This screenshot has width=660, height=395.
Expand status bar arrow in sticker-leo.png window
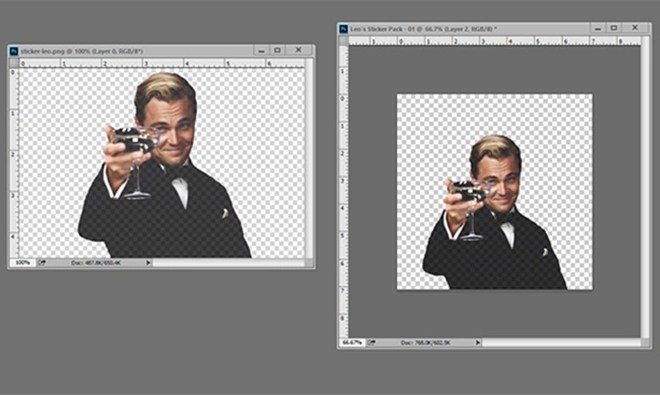pos(148,263)
